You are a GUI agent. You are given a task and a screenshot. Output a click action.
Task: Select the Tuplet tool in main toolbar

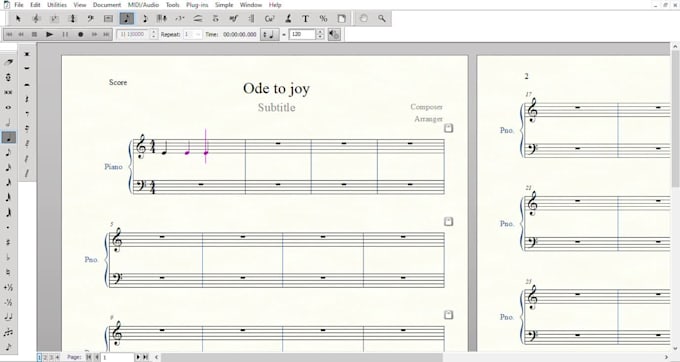tap(180, 18)
